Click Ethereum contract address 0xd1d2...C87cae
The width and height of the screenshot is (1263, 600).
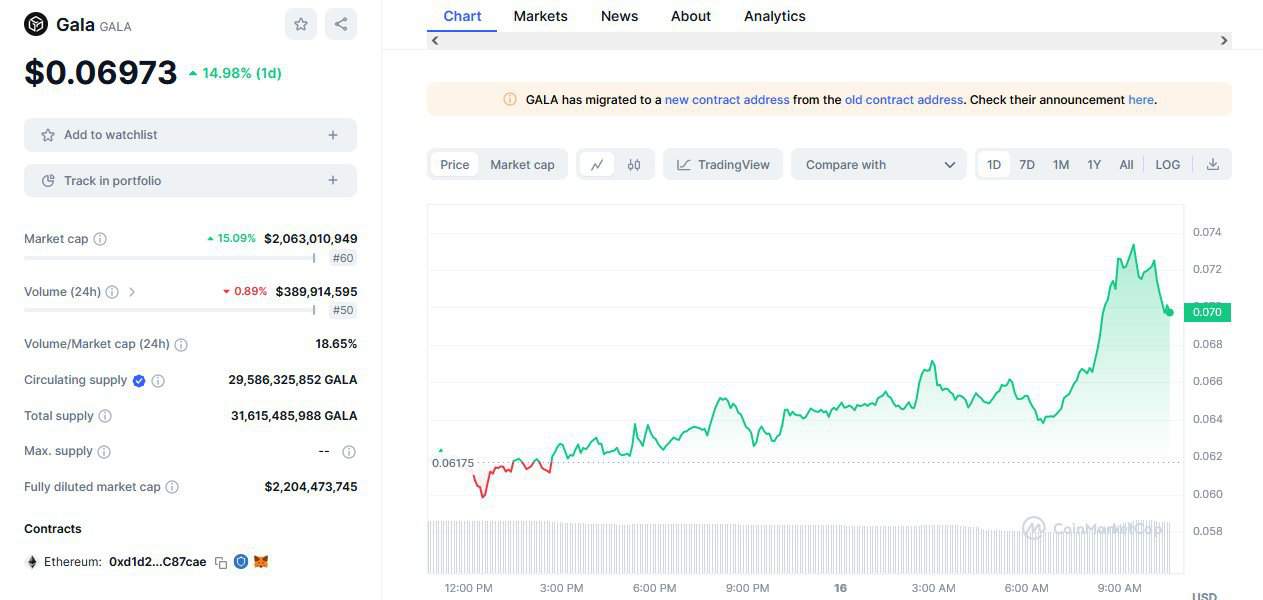point(158,562)
